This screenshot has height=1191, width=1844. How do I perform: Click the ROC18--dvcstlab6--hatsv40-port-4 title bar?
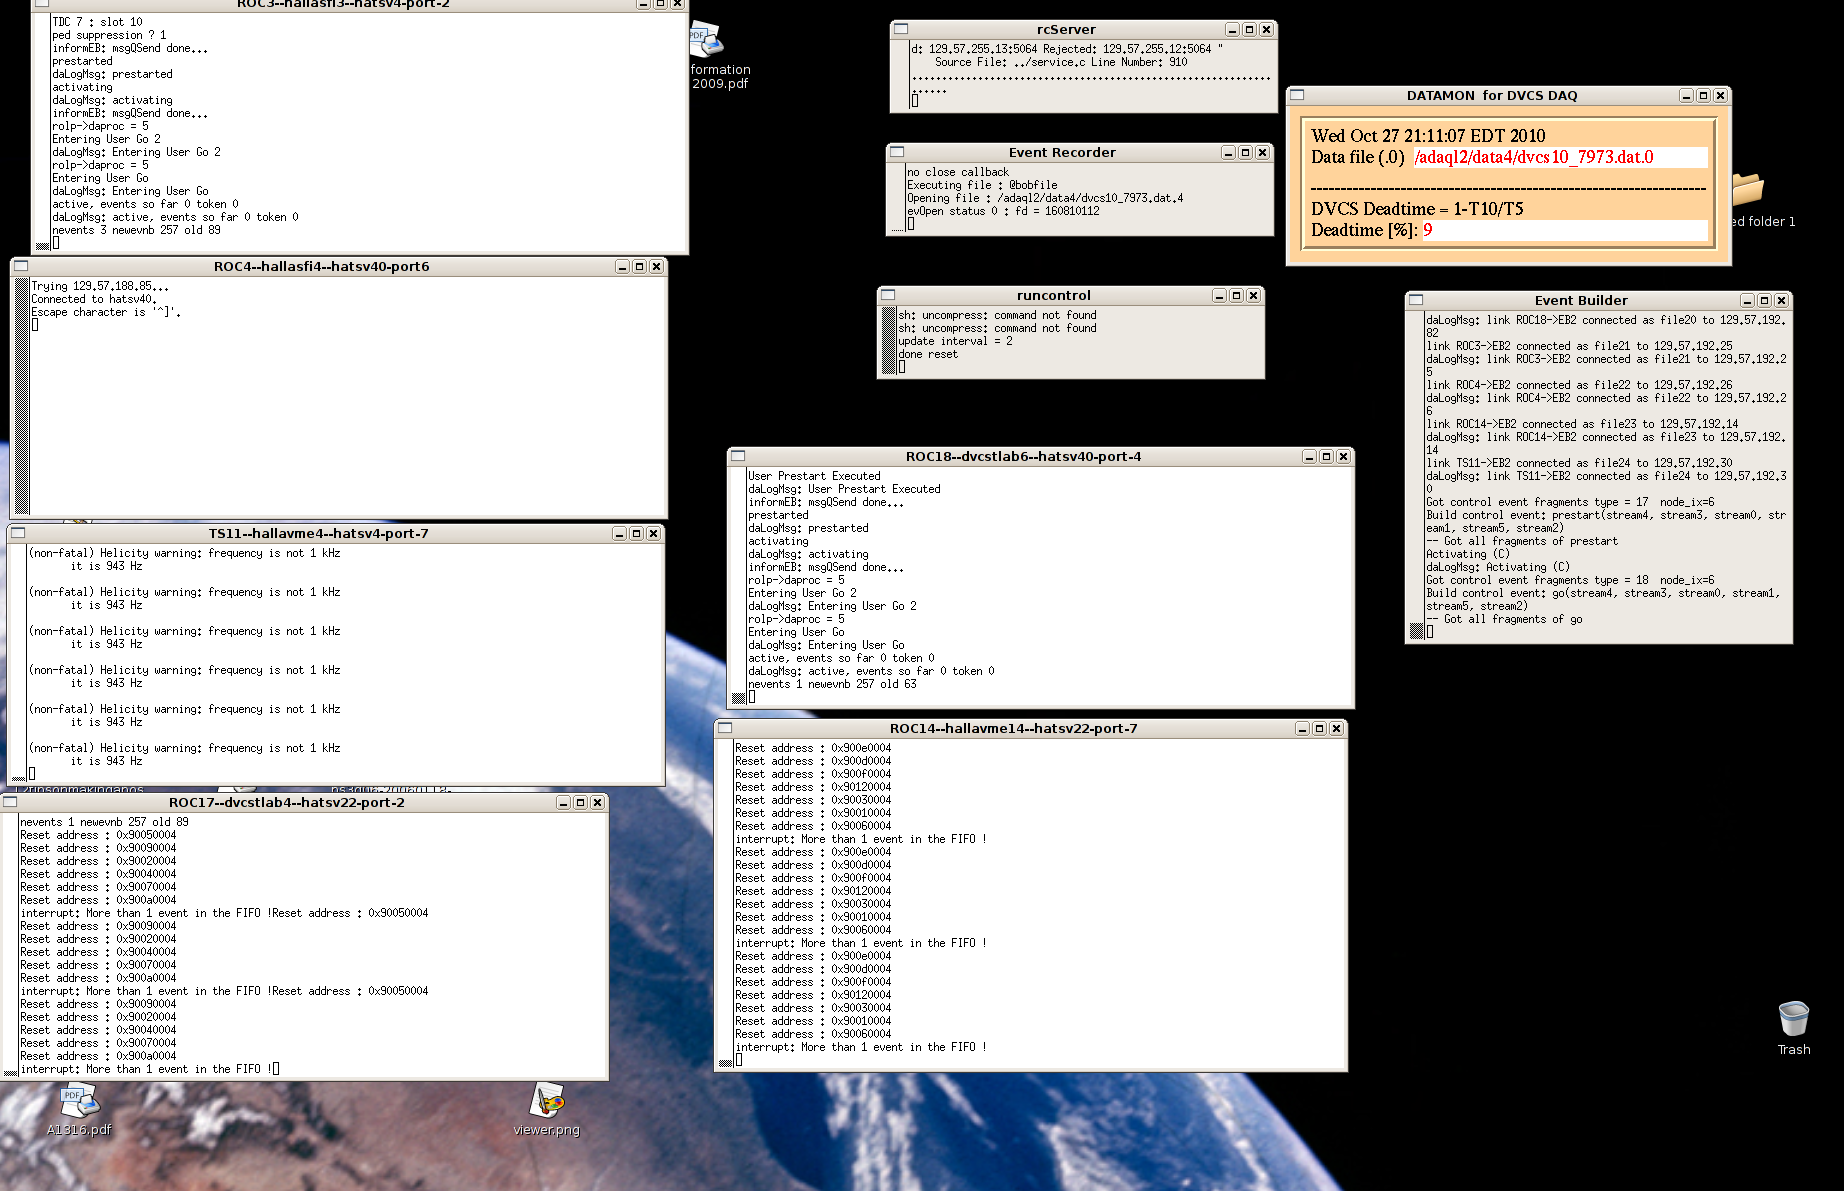(1023, 456)
